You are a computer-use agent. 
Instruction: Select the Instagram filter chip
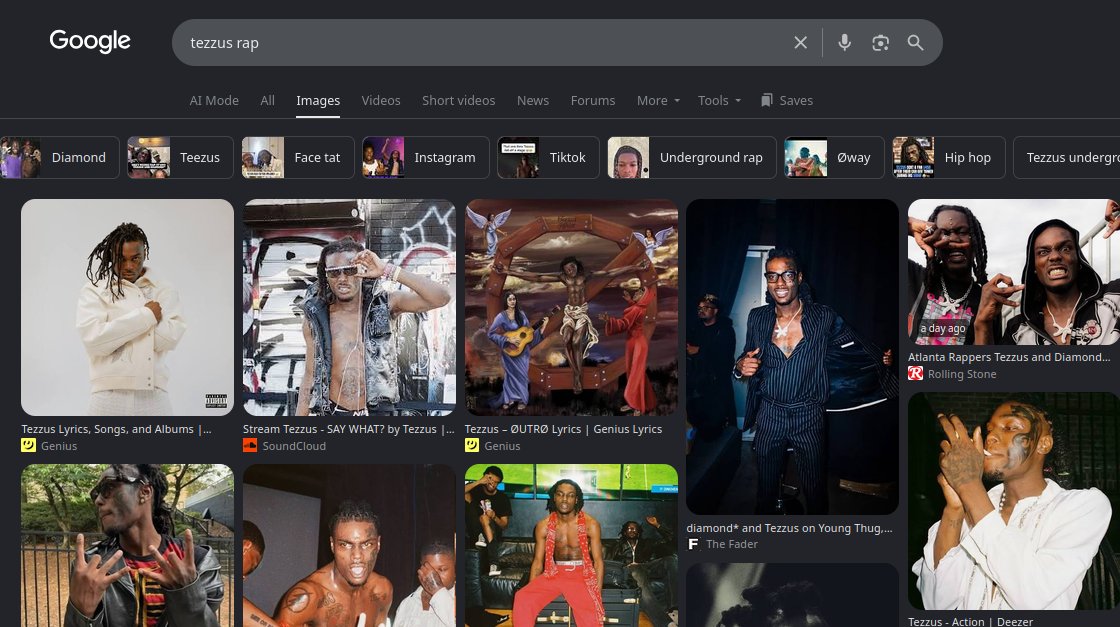[426, 157]
